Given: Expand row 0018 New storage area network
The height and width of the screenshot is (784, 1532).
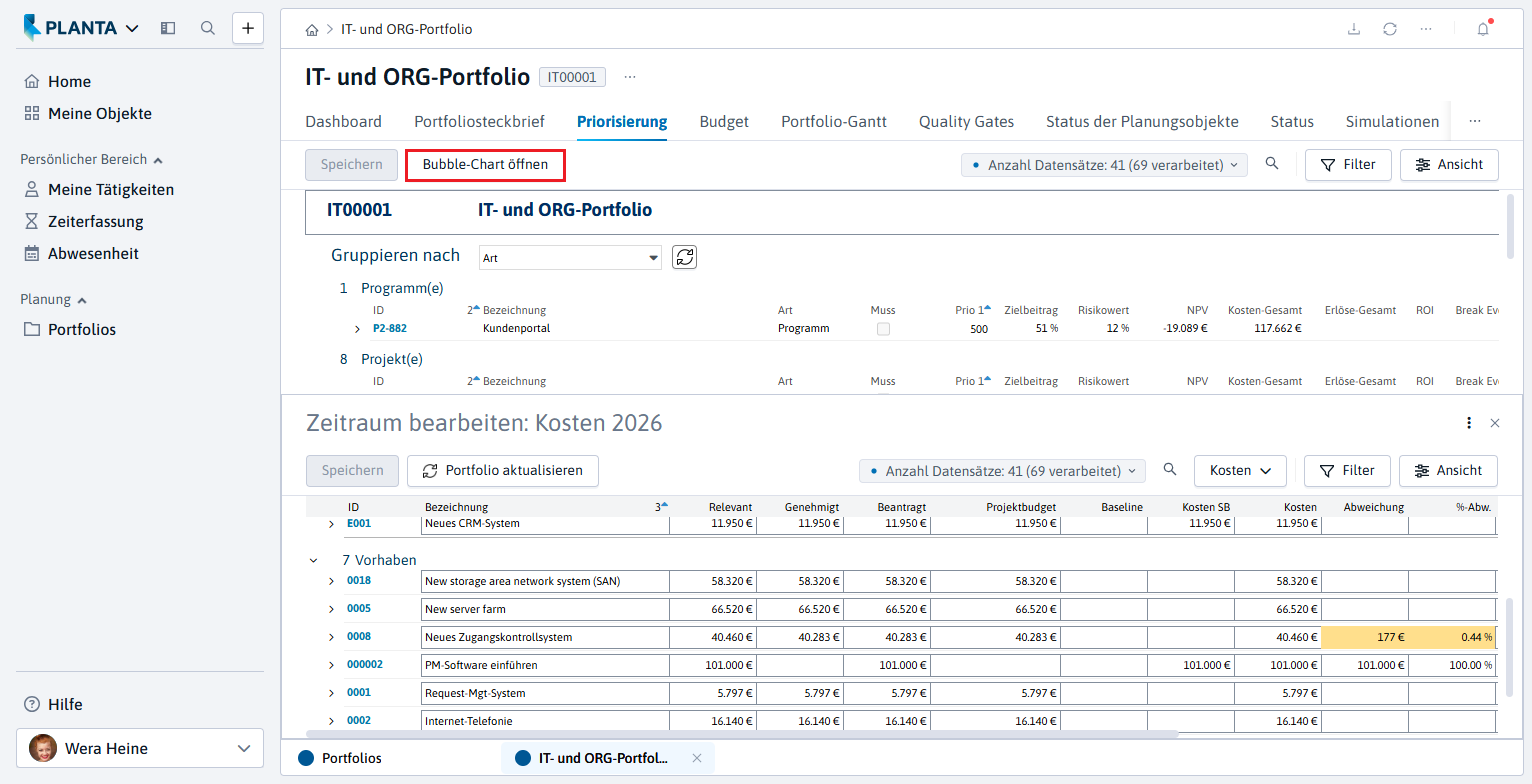Looking at the screenshot, I should pyautogui.click(x=332, y=581).
